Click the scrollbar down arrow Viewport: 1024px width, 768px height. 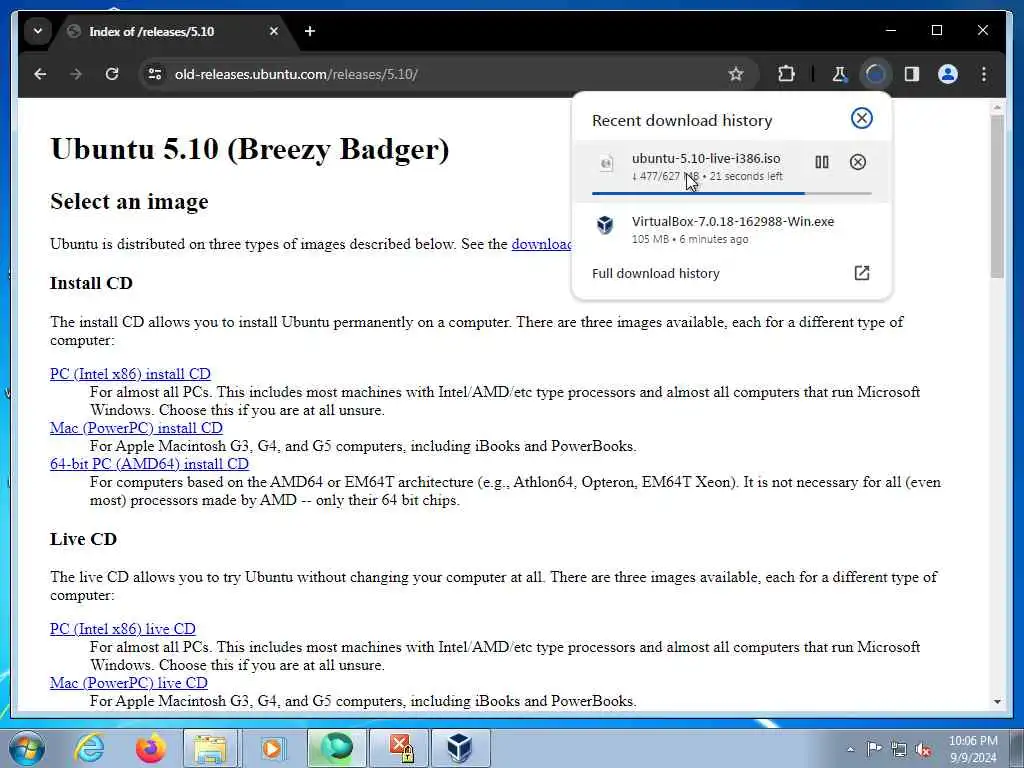[x=997, y=702]
